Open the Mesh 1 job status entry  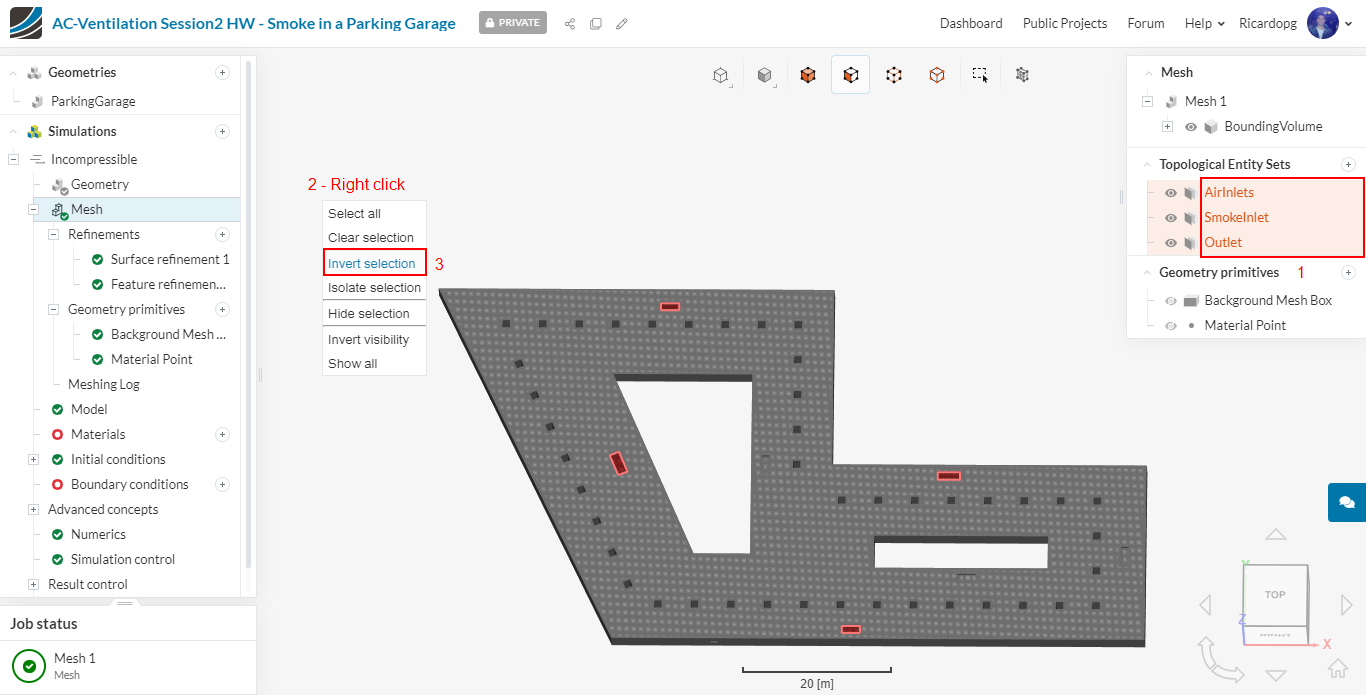tap(128, 665)
